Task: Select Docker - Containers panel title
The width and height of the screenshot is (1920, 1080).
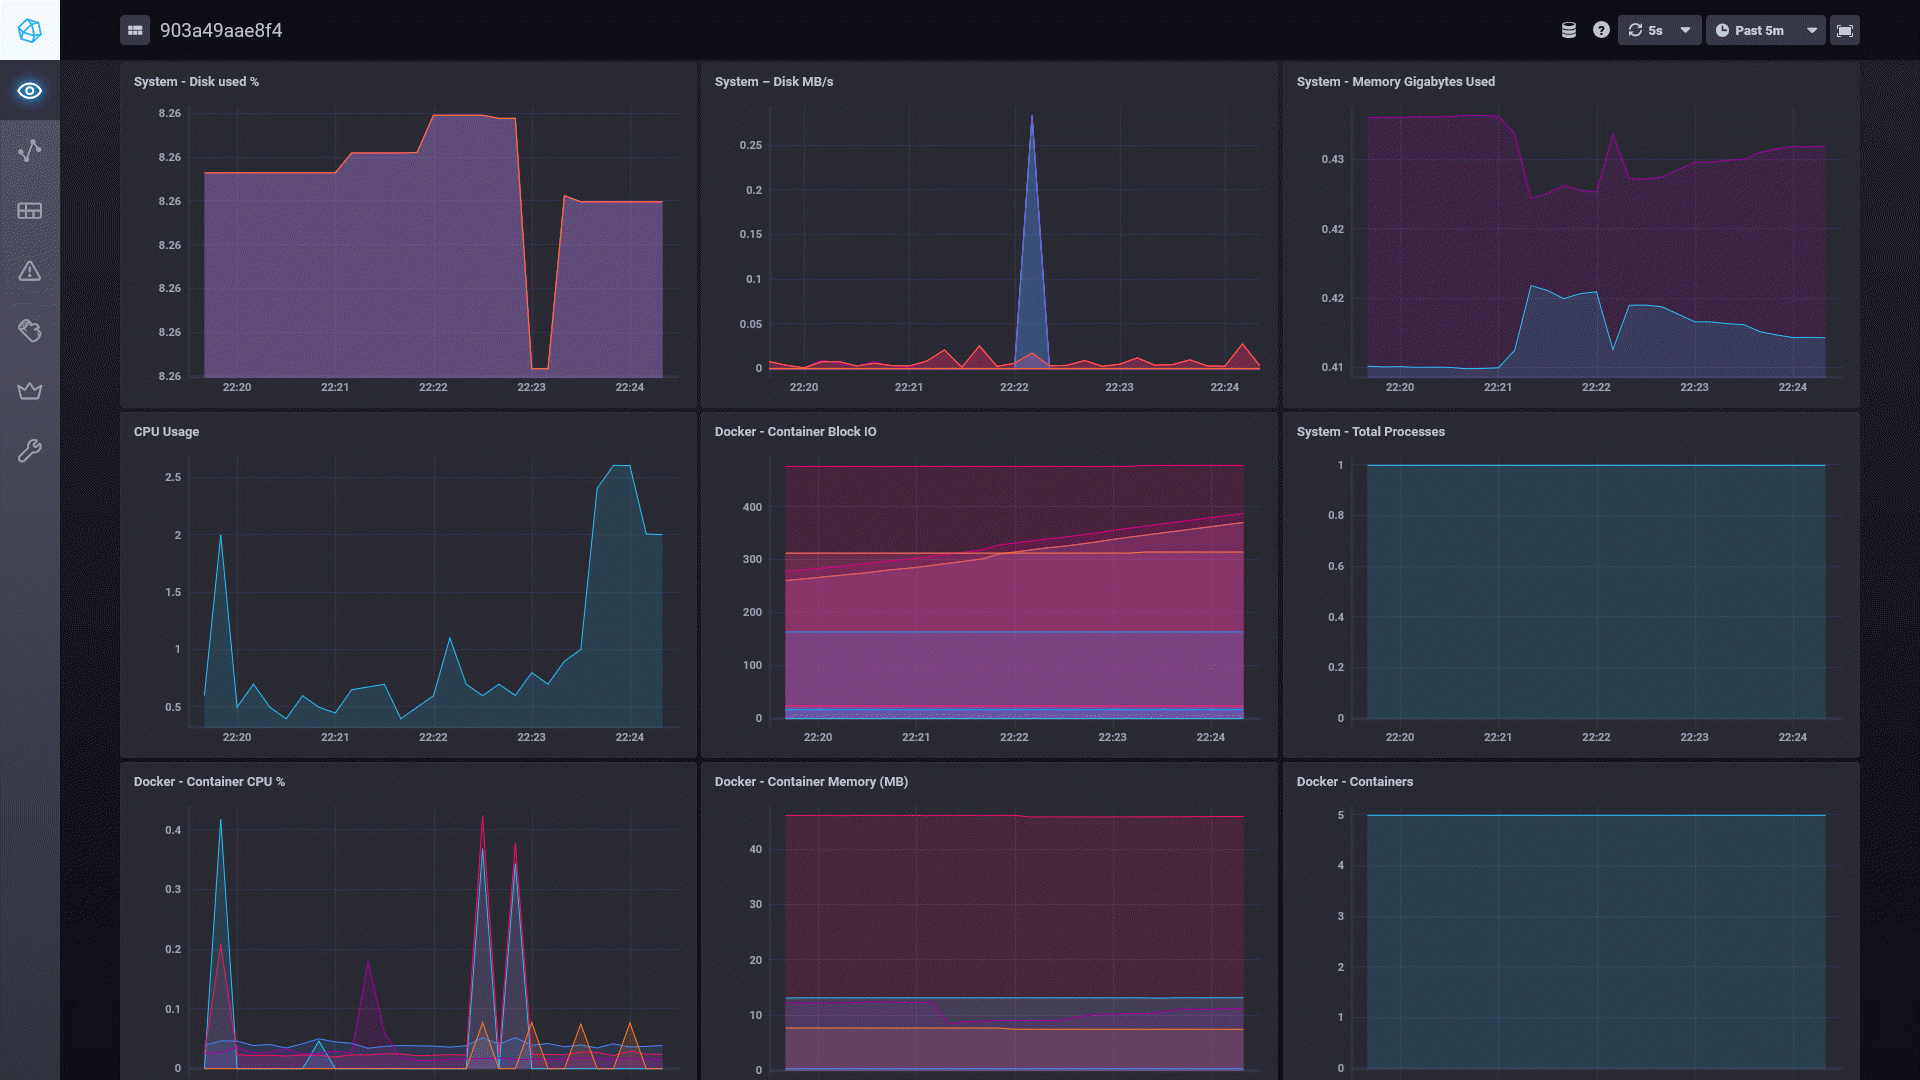Action: [1354, 782]
